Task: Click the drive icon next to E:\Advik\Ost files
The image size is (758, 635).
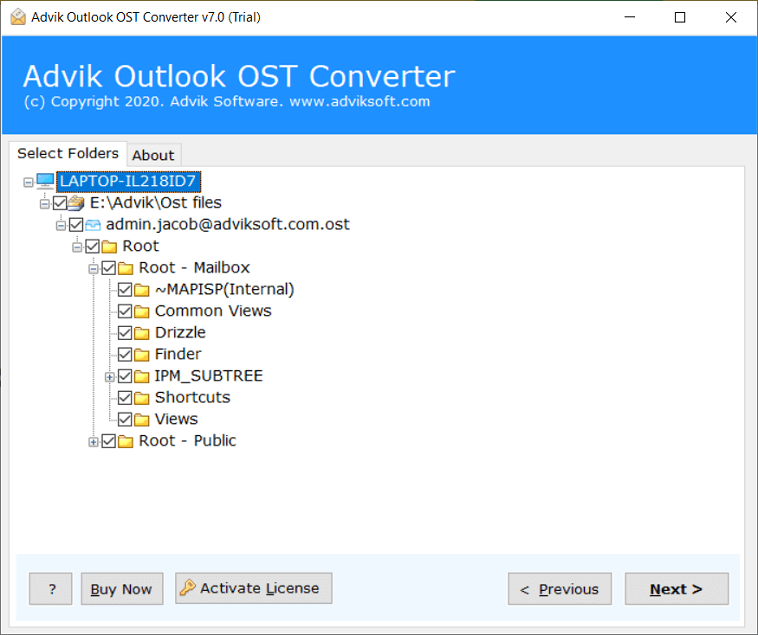Action: (x=77, y=203)
